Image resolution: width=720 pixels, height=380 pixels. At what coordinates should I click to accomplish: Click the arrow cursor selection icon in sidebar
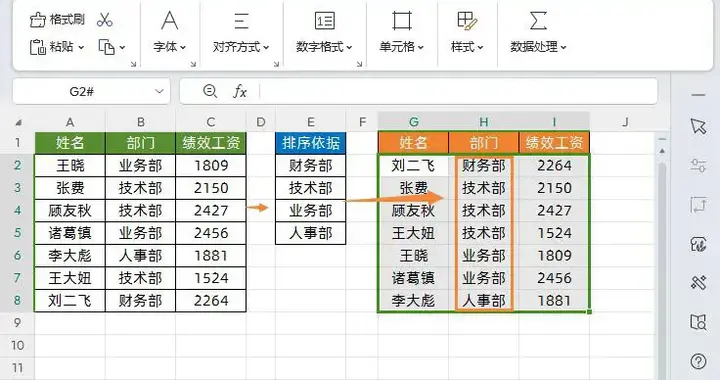click(x=698, y=126)
